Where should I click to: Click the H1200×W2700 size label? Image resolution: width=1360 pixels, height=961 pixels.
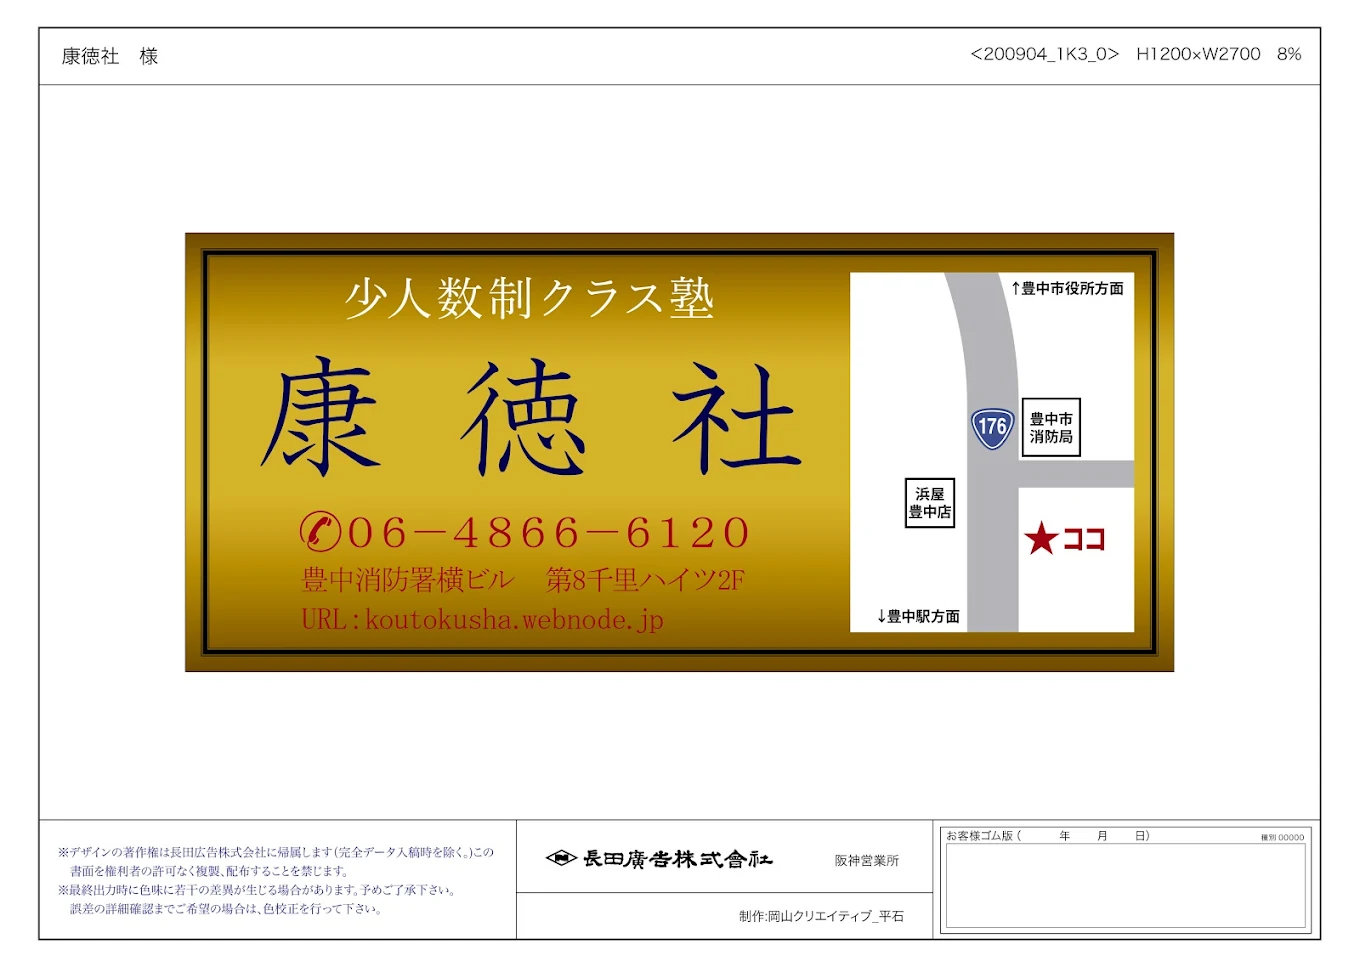click(1198, 54)
